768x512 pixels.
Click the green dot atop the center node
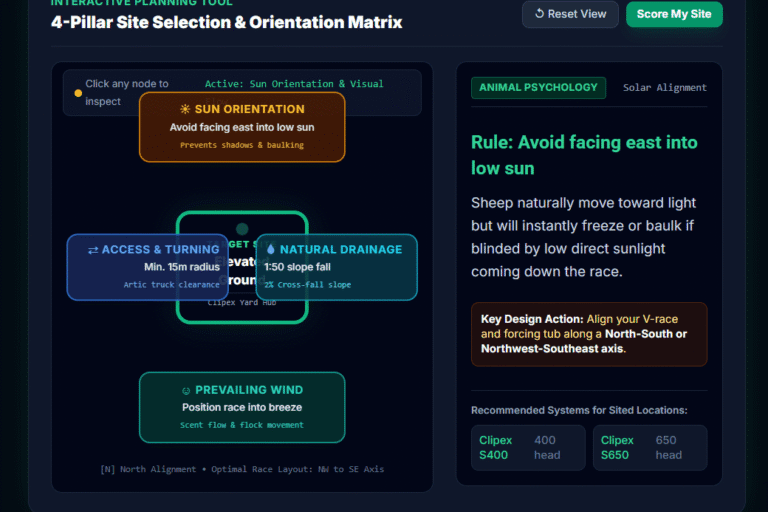242,228
